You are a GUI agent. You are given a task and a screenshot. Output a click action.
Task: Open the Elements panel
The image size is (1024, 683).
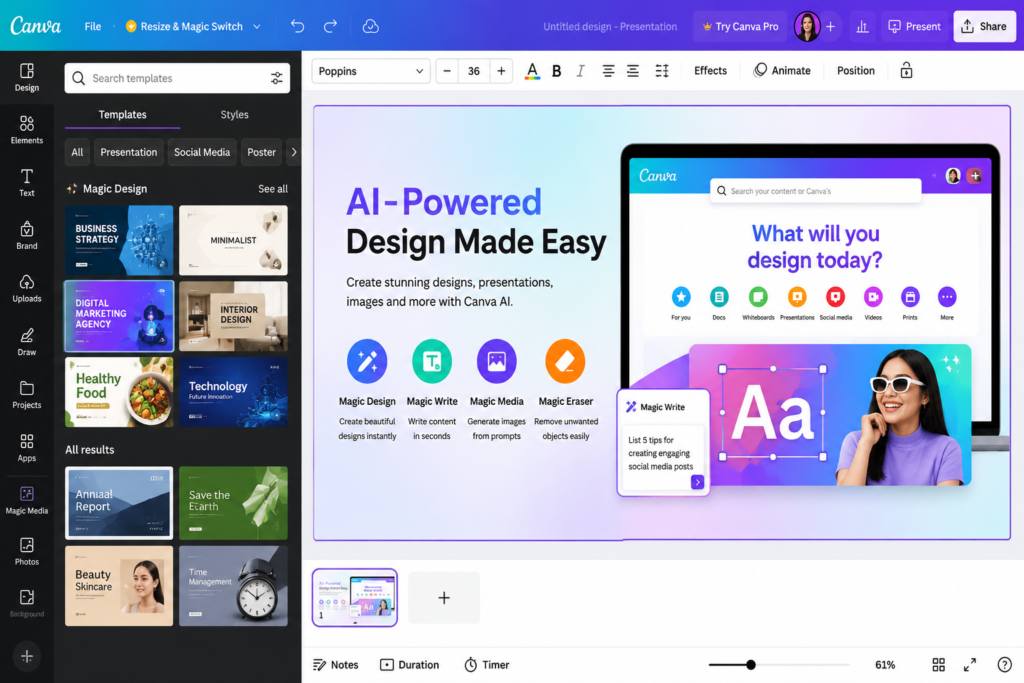(27, 130)
